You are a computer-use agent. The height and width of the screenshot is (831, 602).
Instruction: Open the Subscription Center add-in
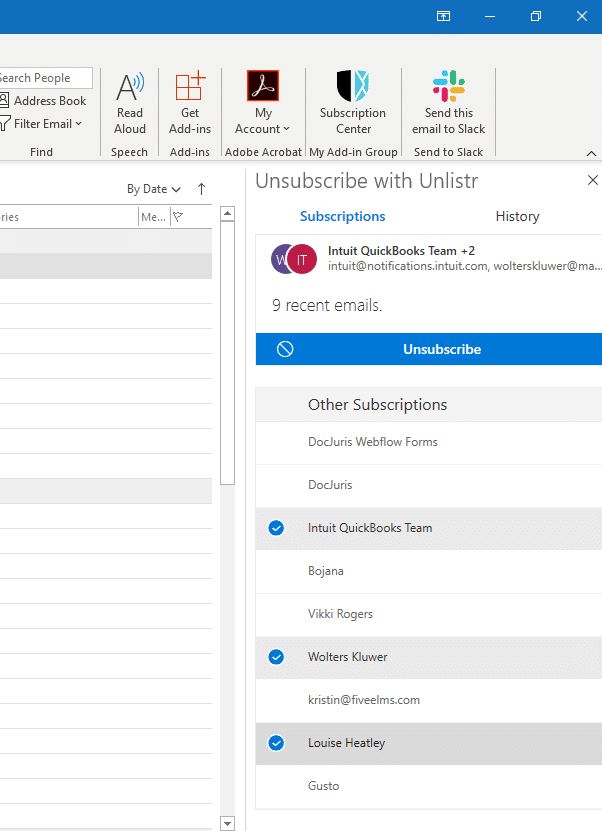coord(353,104)
